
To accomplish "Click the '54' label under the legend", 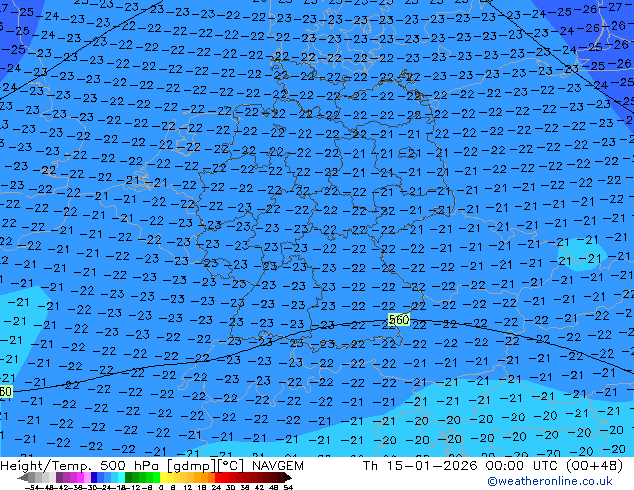I will (289, 487).
